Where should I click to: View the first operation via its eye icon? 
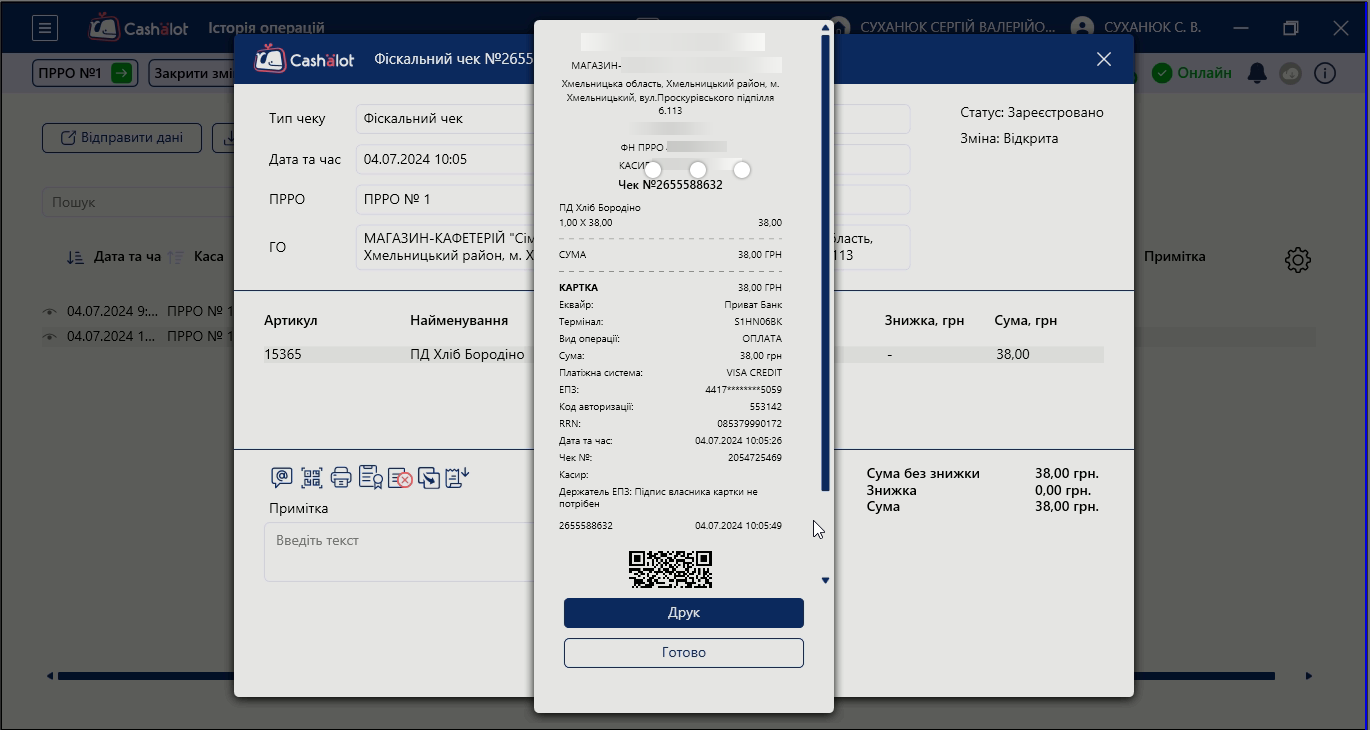pos(49,311)
